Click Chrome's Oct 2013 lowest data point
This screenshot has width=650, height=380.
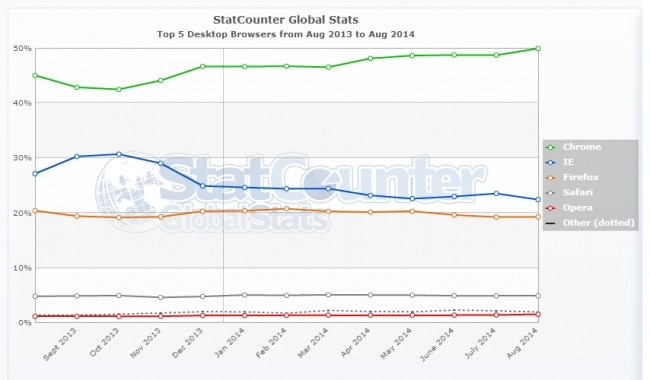coord(119,89)
